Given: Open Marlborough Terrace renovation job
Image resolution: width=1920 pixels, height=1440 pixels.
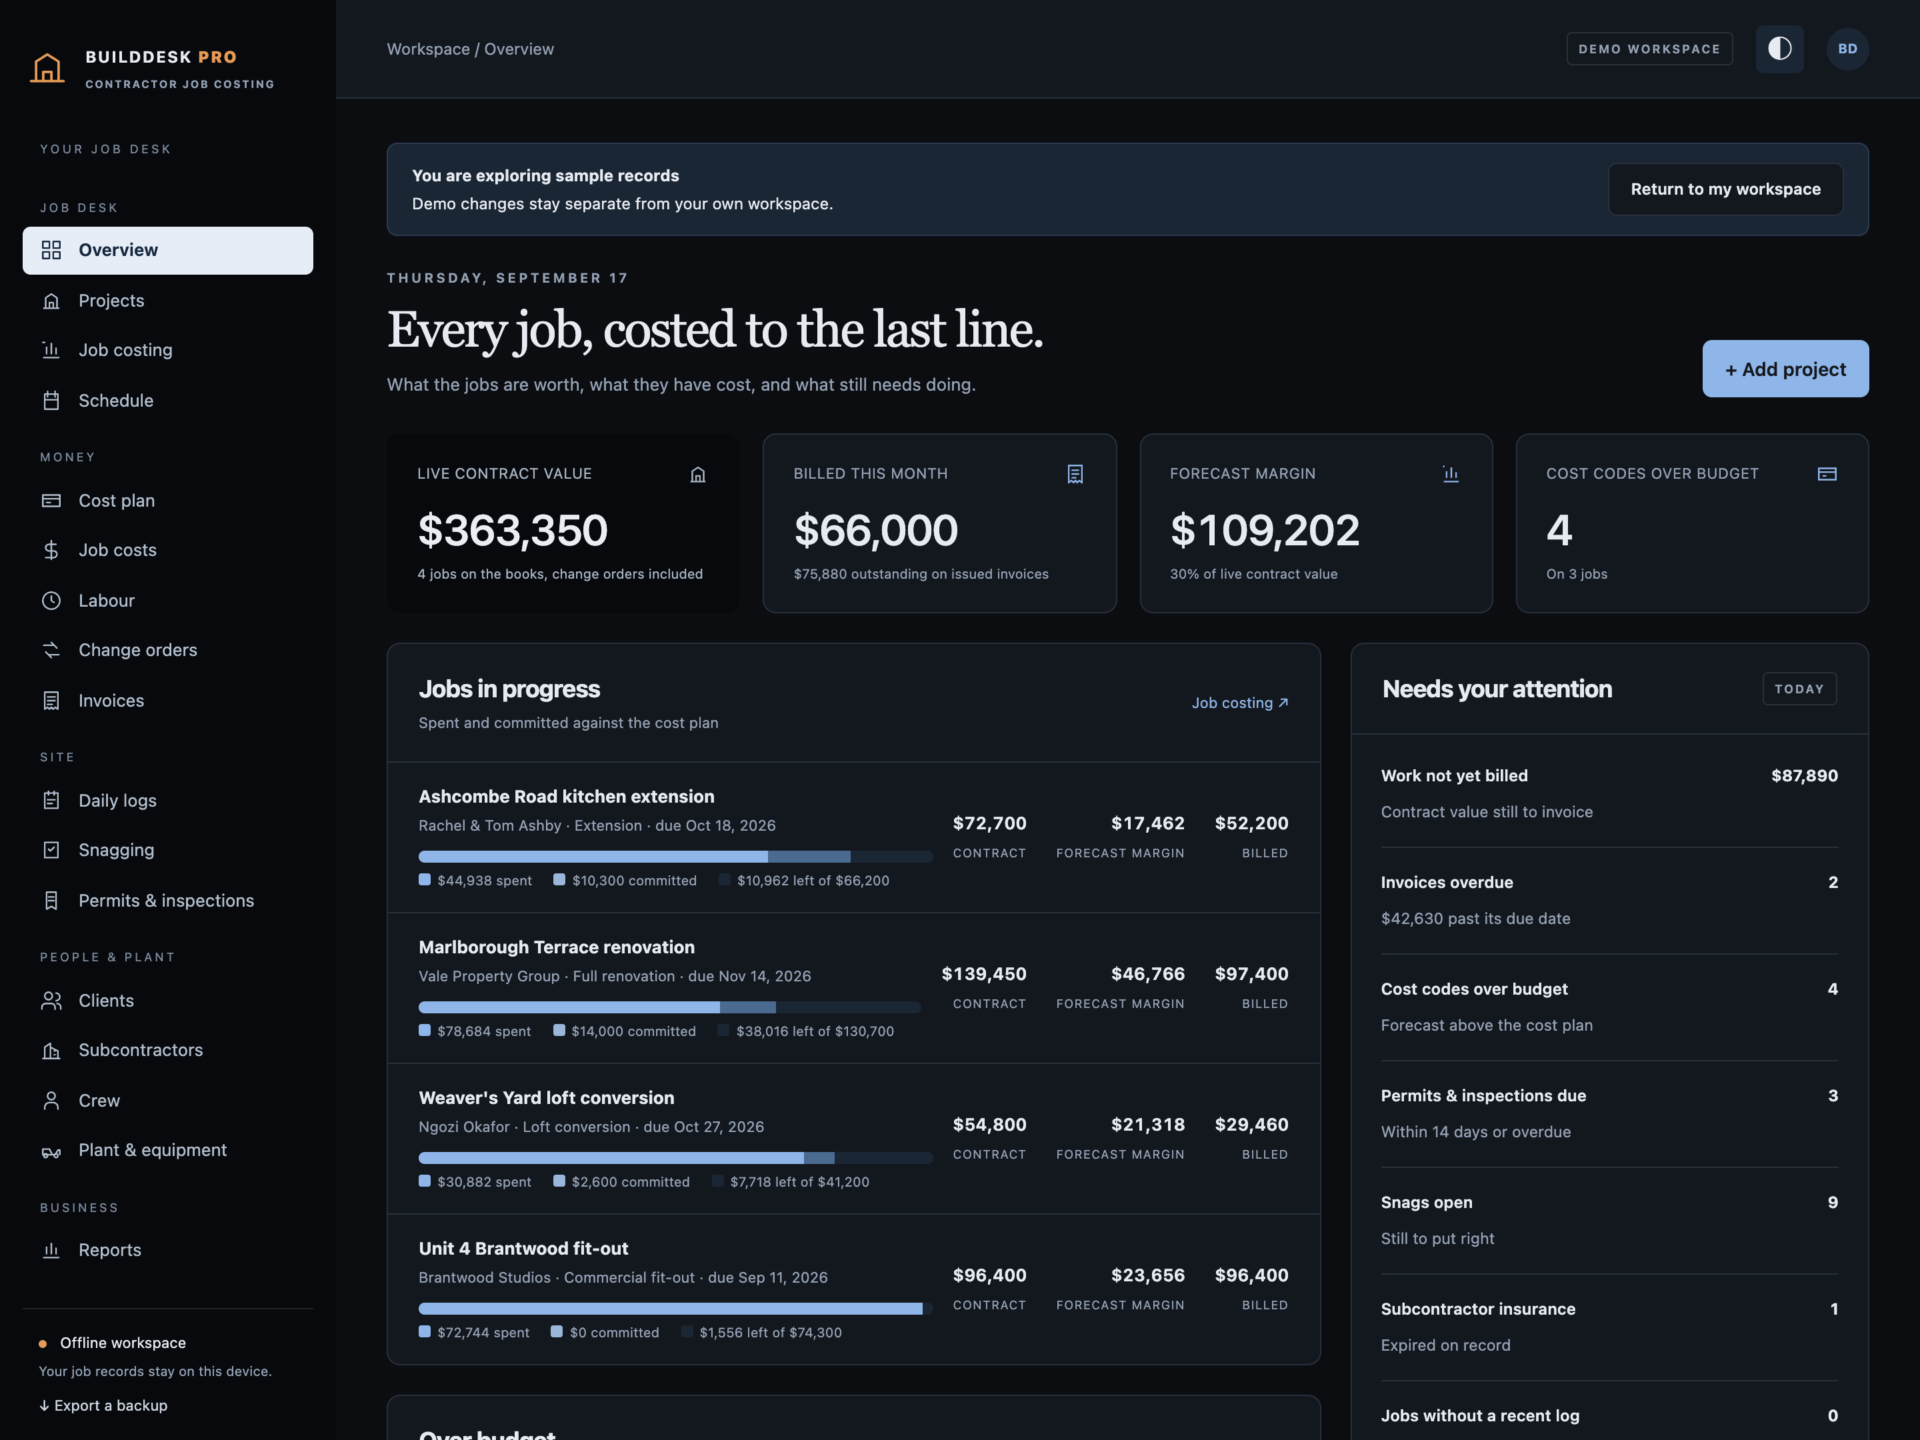Looking at the screenshot, I should [x=854, y=988].
